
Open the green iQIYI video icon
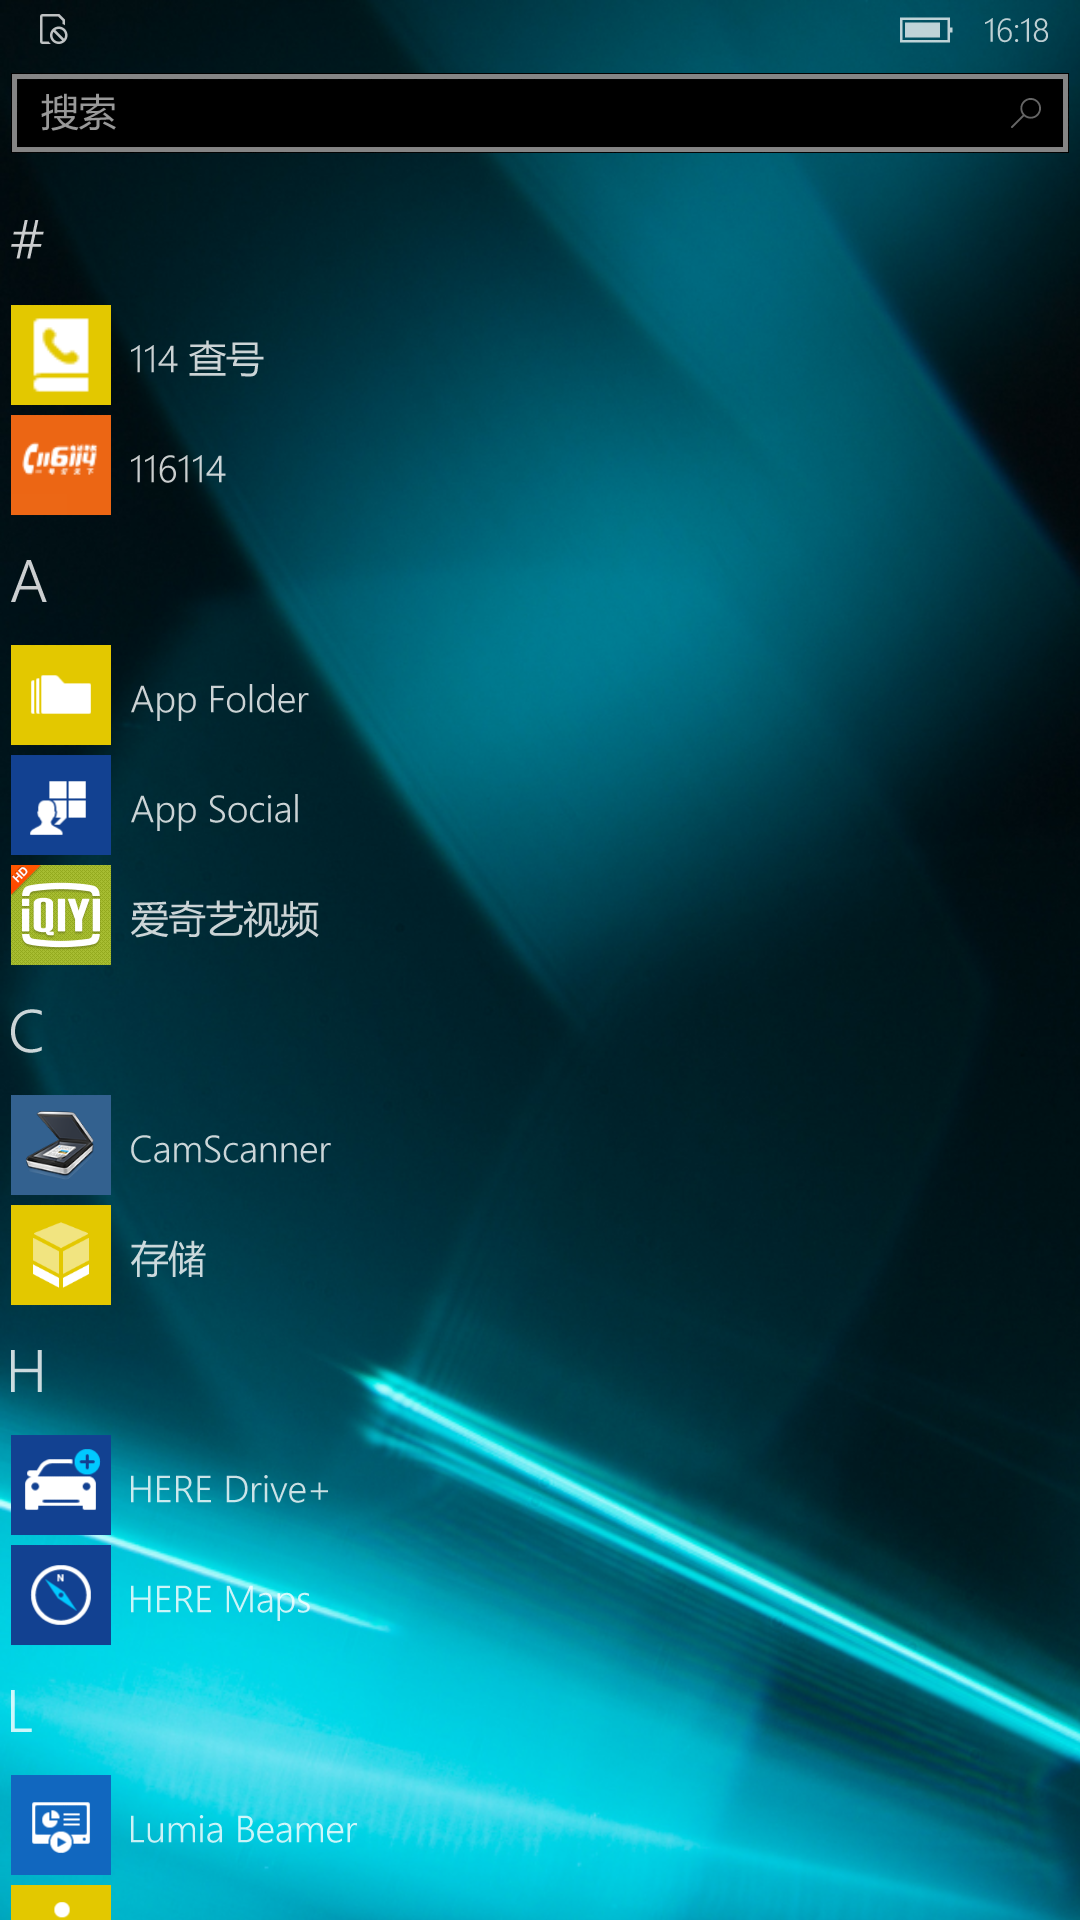pos(61,915)
